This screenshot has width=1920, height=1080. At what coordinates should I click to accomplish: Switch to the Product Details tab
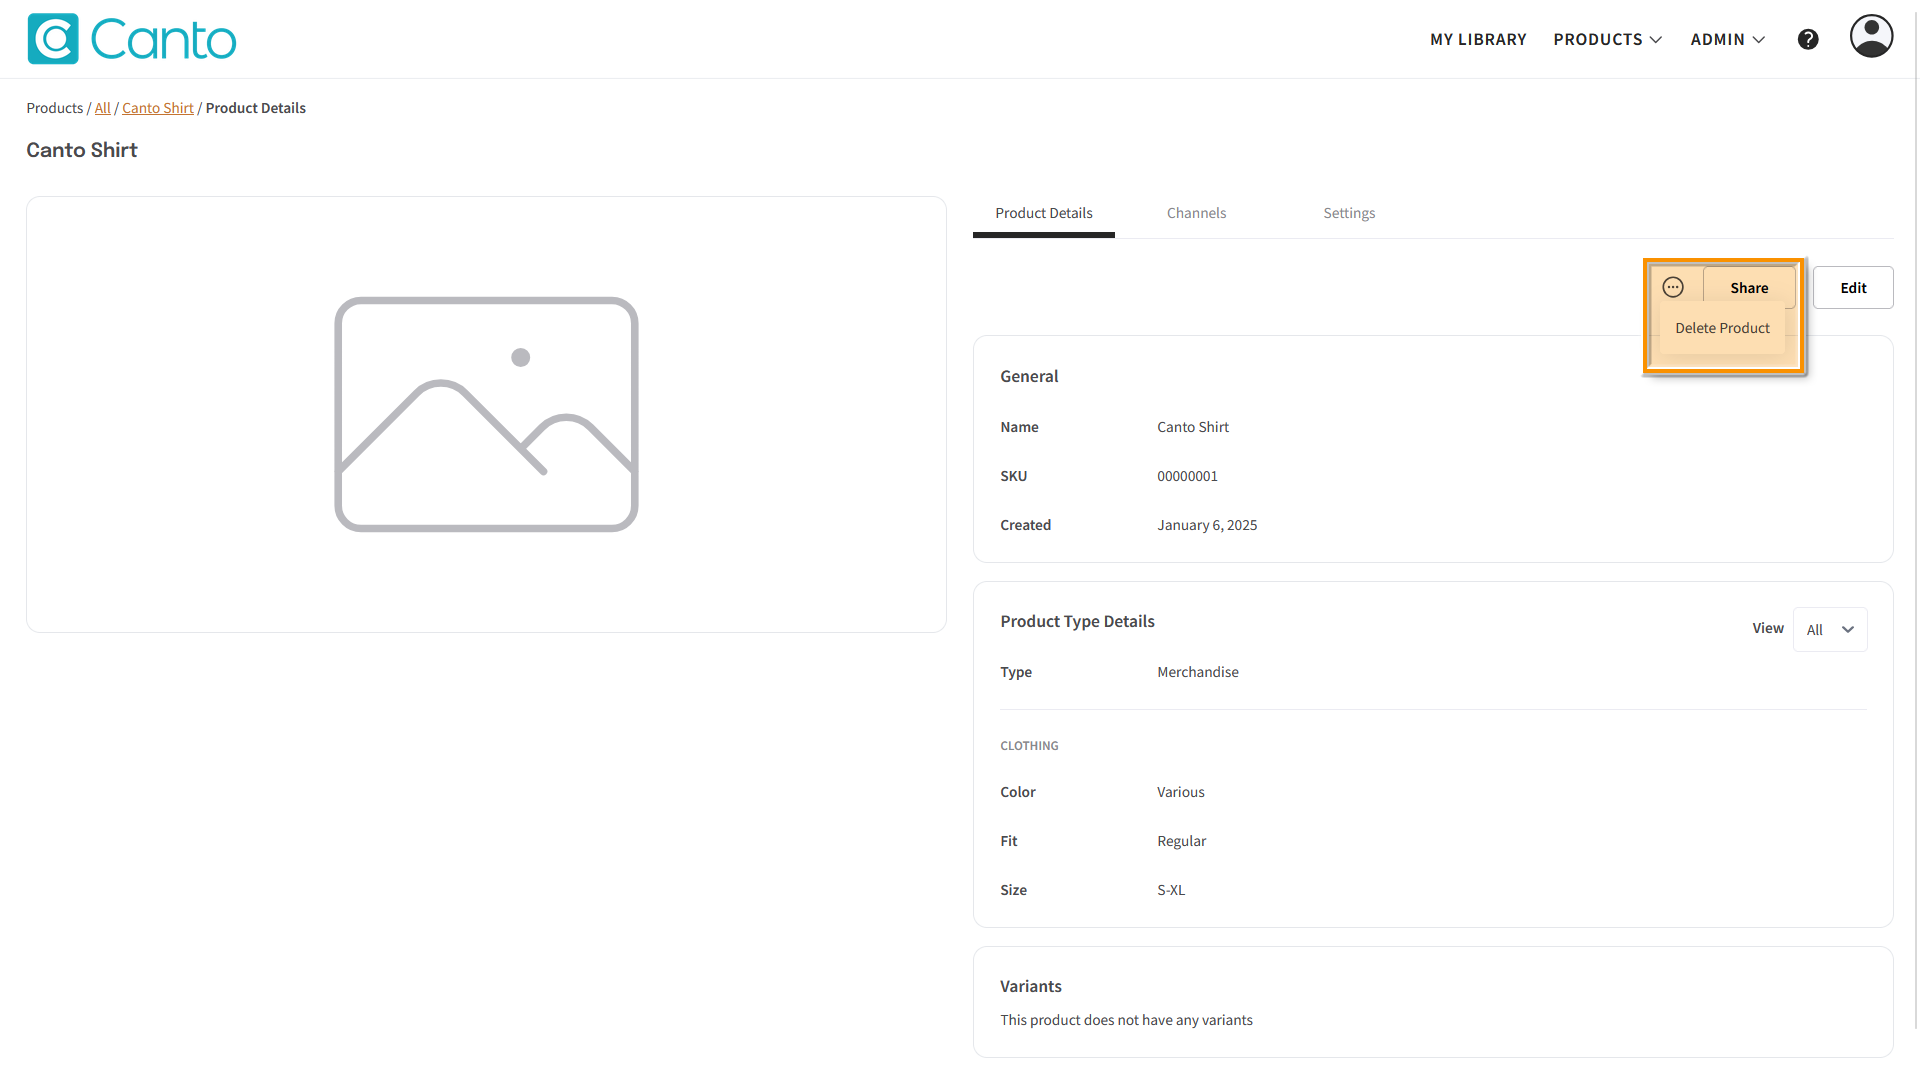click(1043, 213)
